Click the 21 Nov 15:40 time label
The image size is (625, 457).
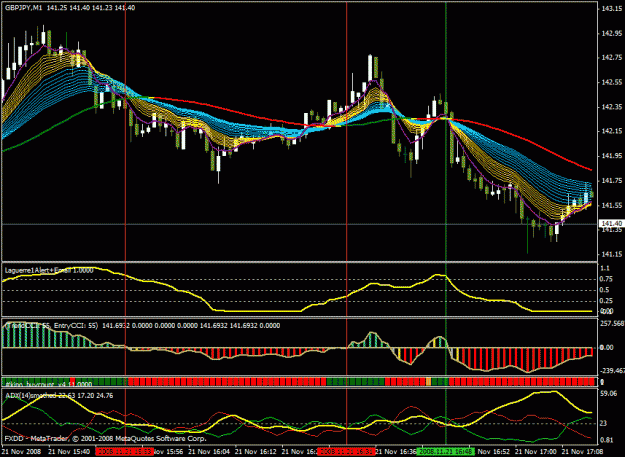coord(69,452)
